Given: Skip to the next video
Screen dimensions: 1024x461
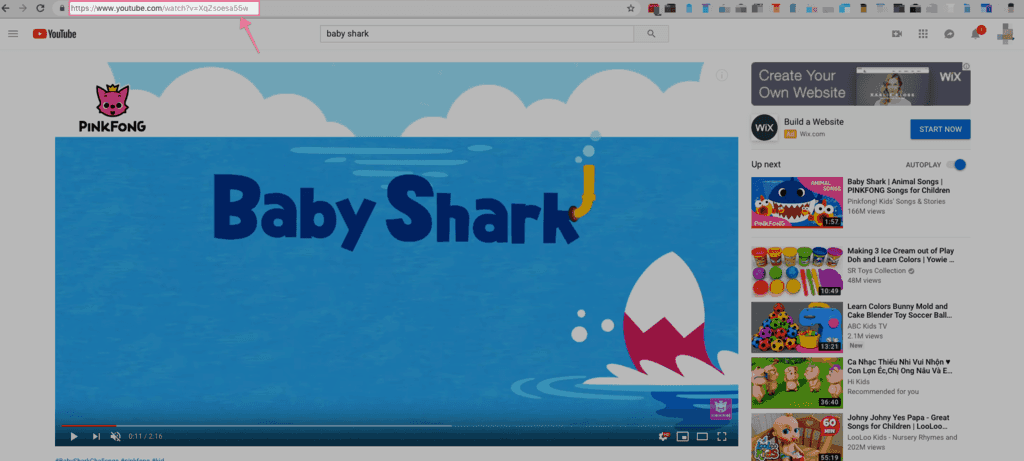Looking at the screenshot, I should click(x=96, y=436).
